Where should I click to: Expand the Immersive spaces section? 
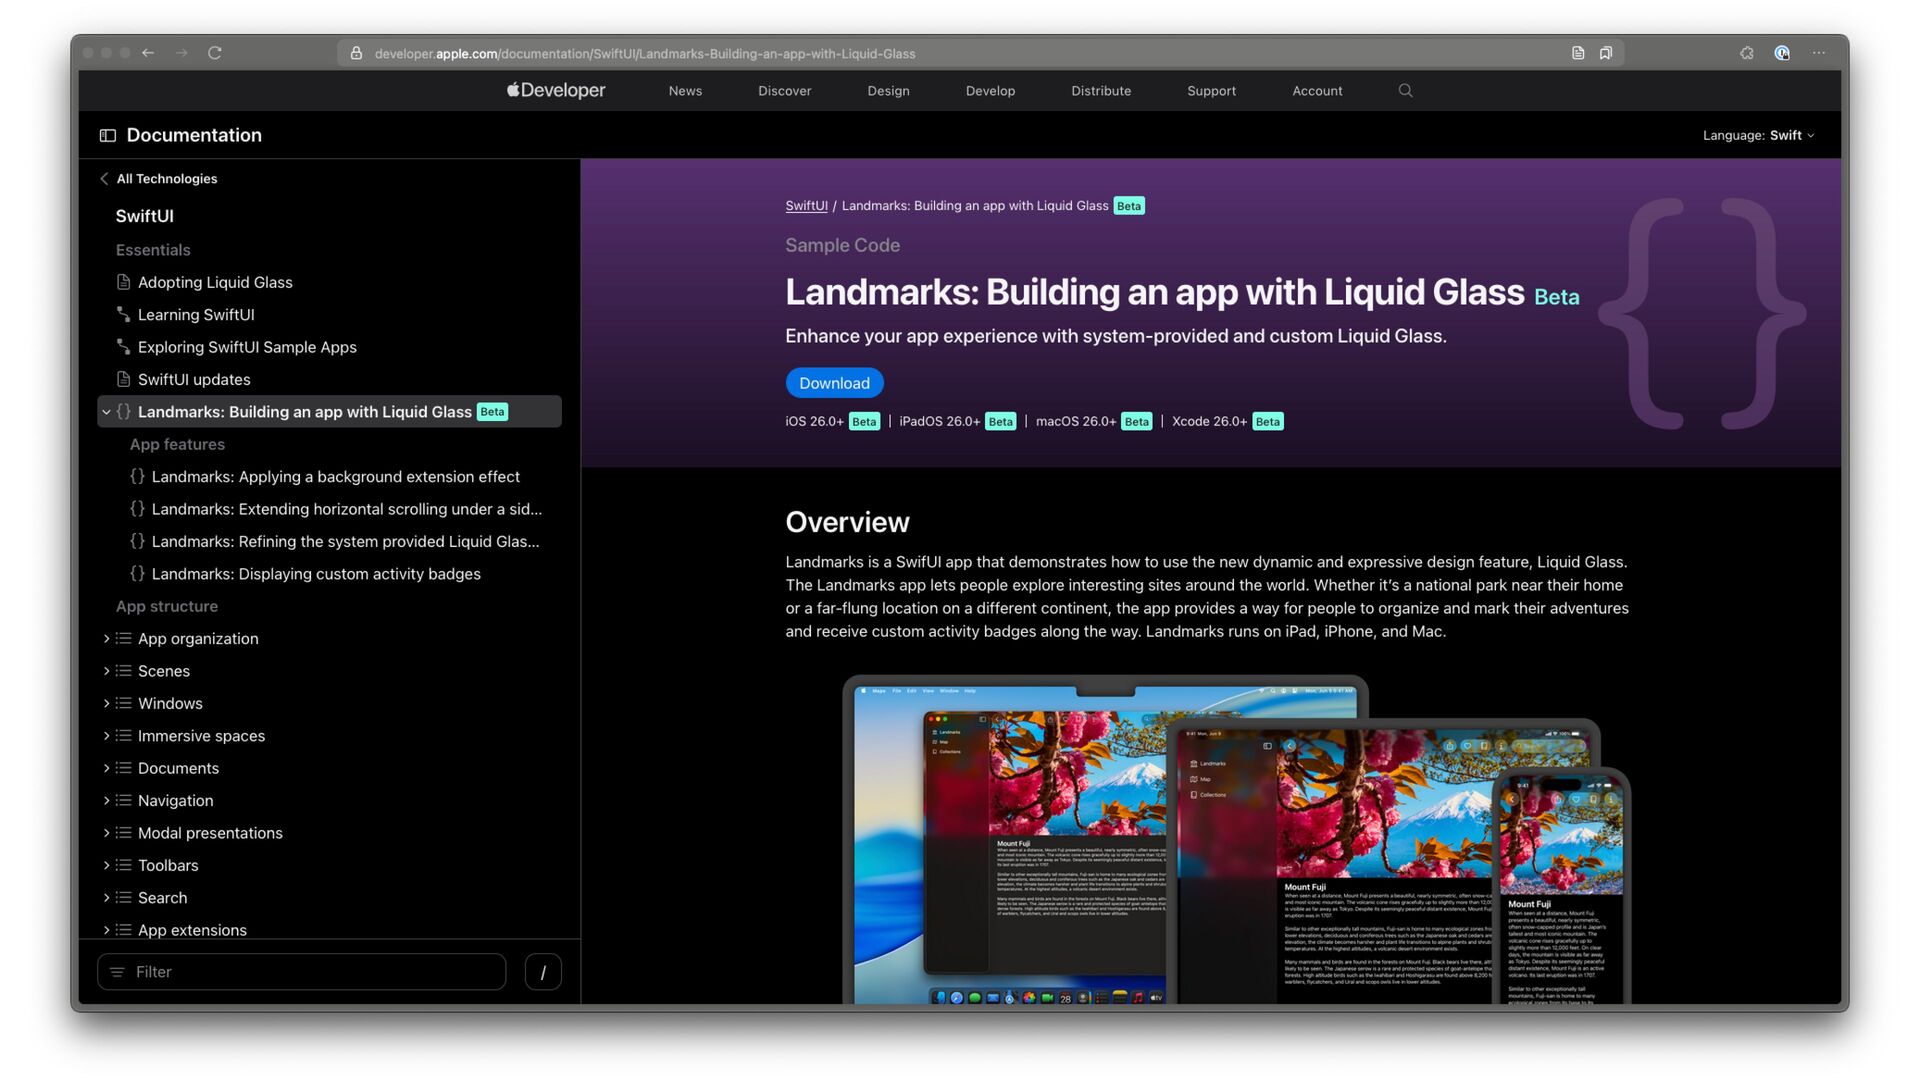106,735
